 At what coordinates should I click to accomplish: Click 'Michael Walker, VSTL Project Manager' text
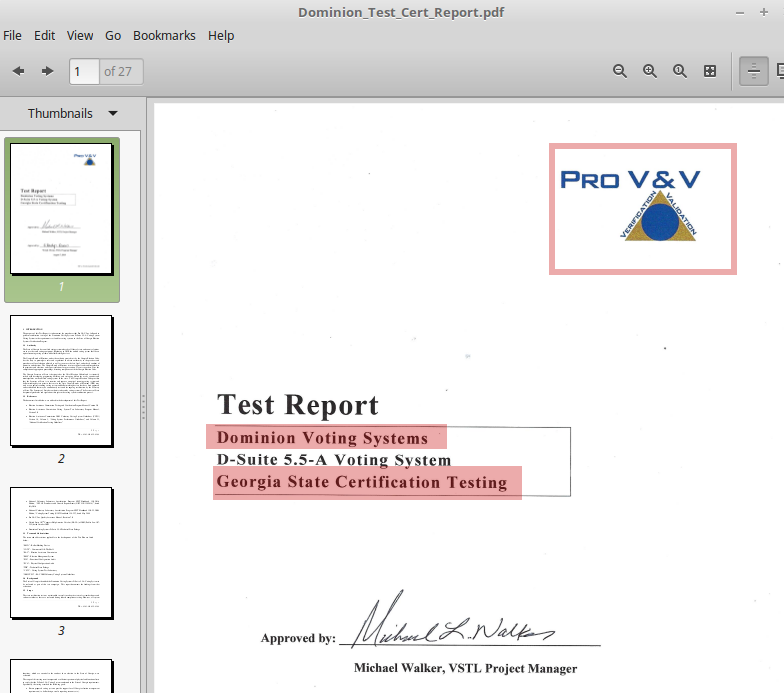pos(466,668)
